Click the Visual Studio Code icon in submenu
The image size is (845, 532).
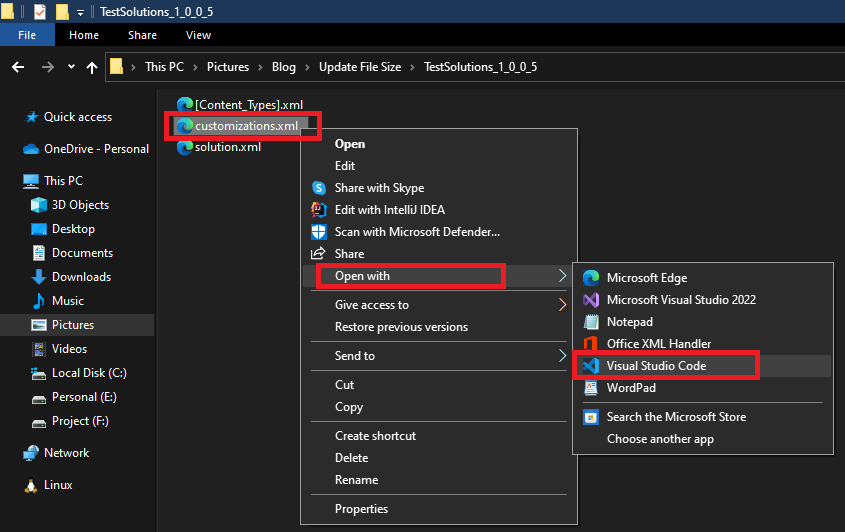[x=590, y=366]
